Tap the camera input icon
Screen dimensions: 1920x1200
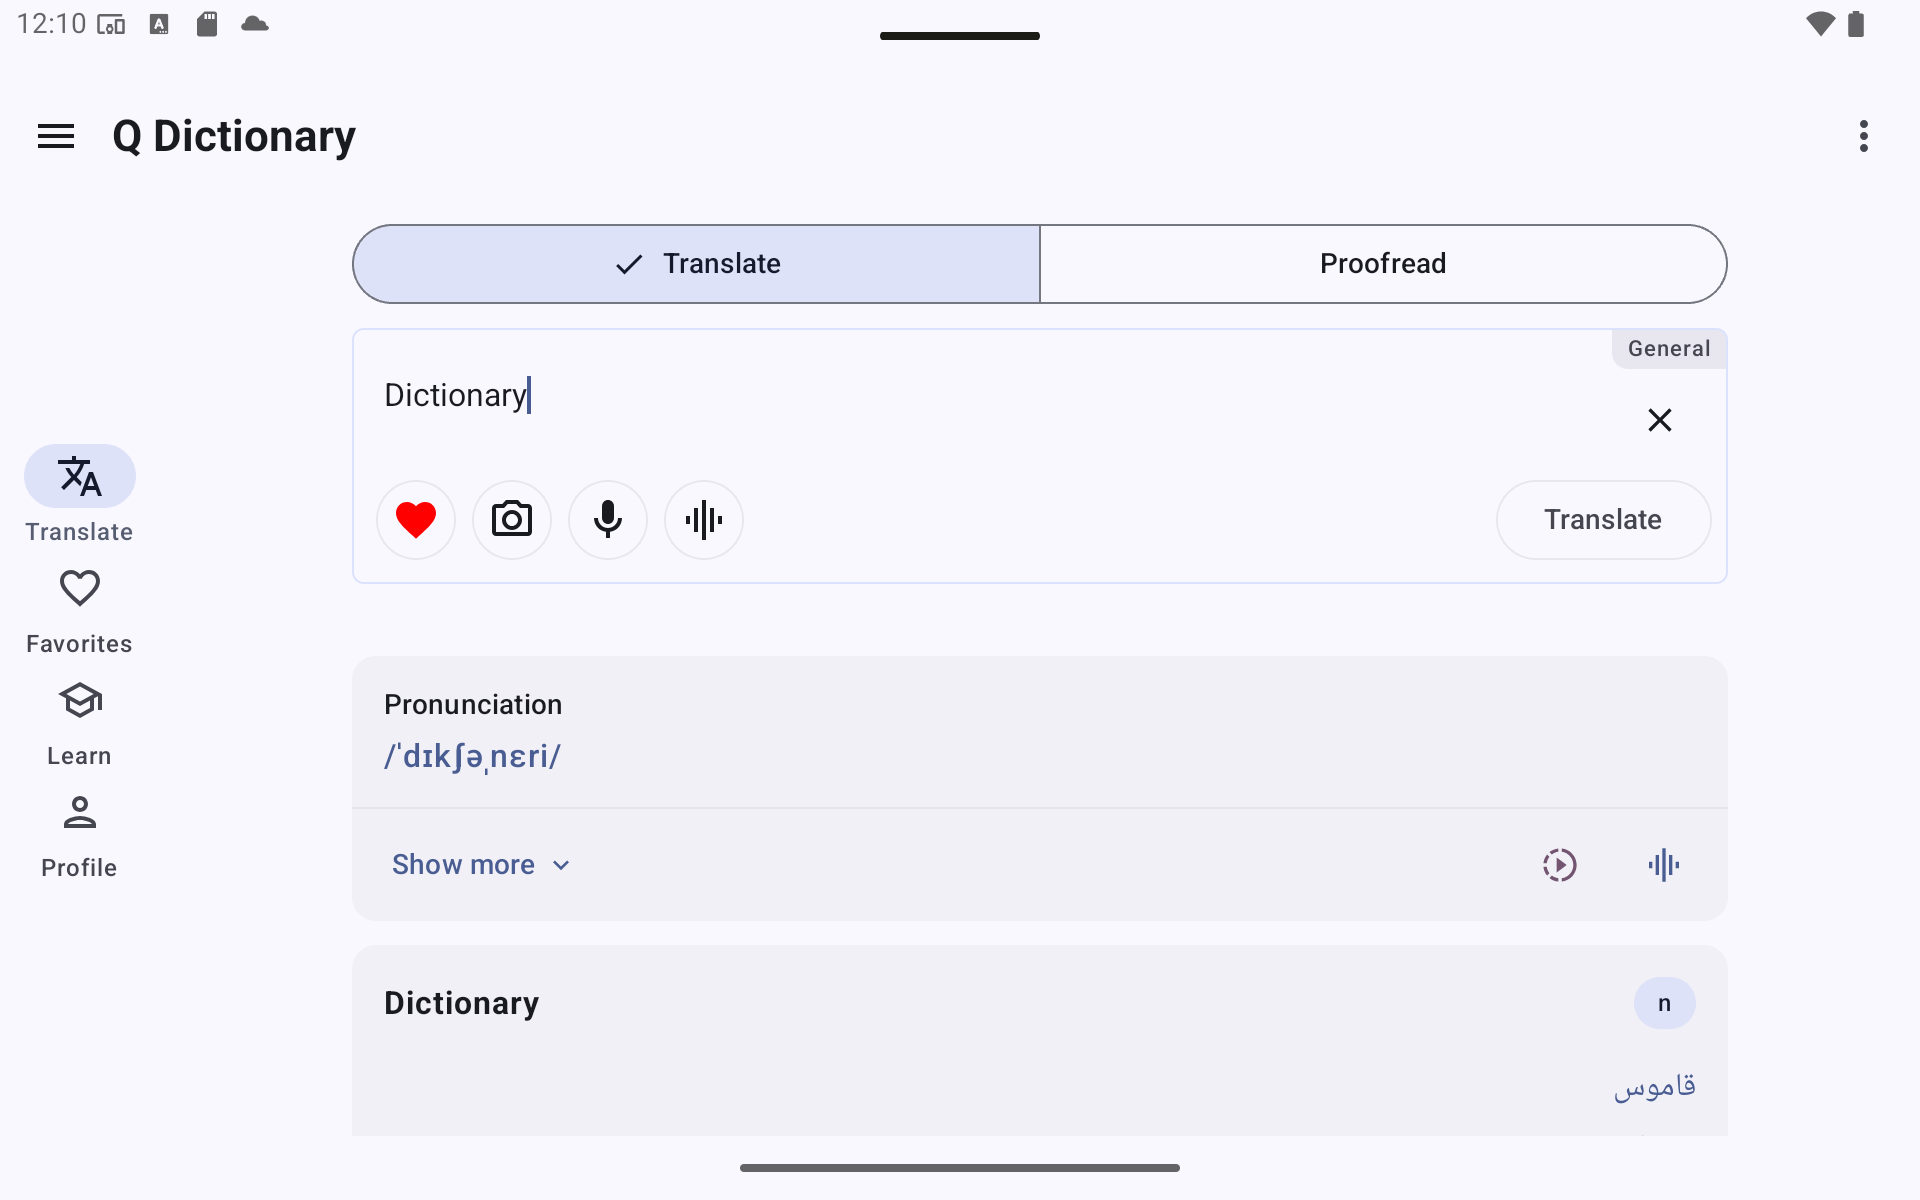[x=512, y=520]
